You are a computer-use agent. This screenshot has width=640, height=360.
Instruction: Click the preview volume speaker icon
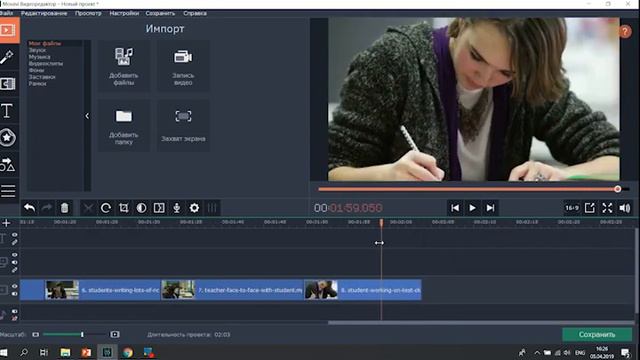[x=625, y=208]
